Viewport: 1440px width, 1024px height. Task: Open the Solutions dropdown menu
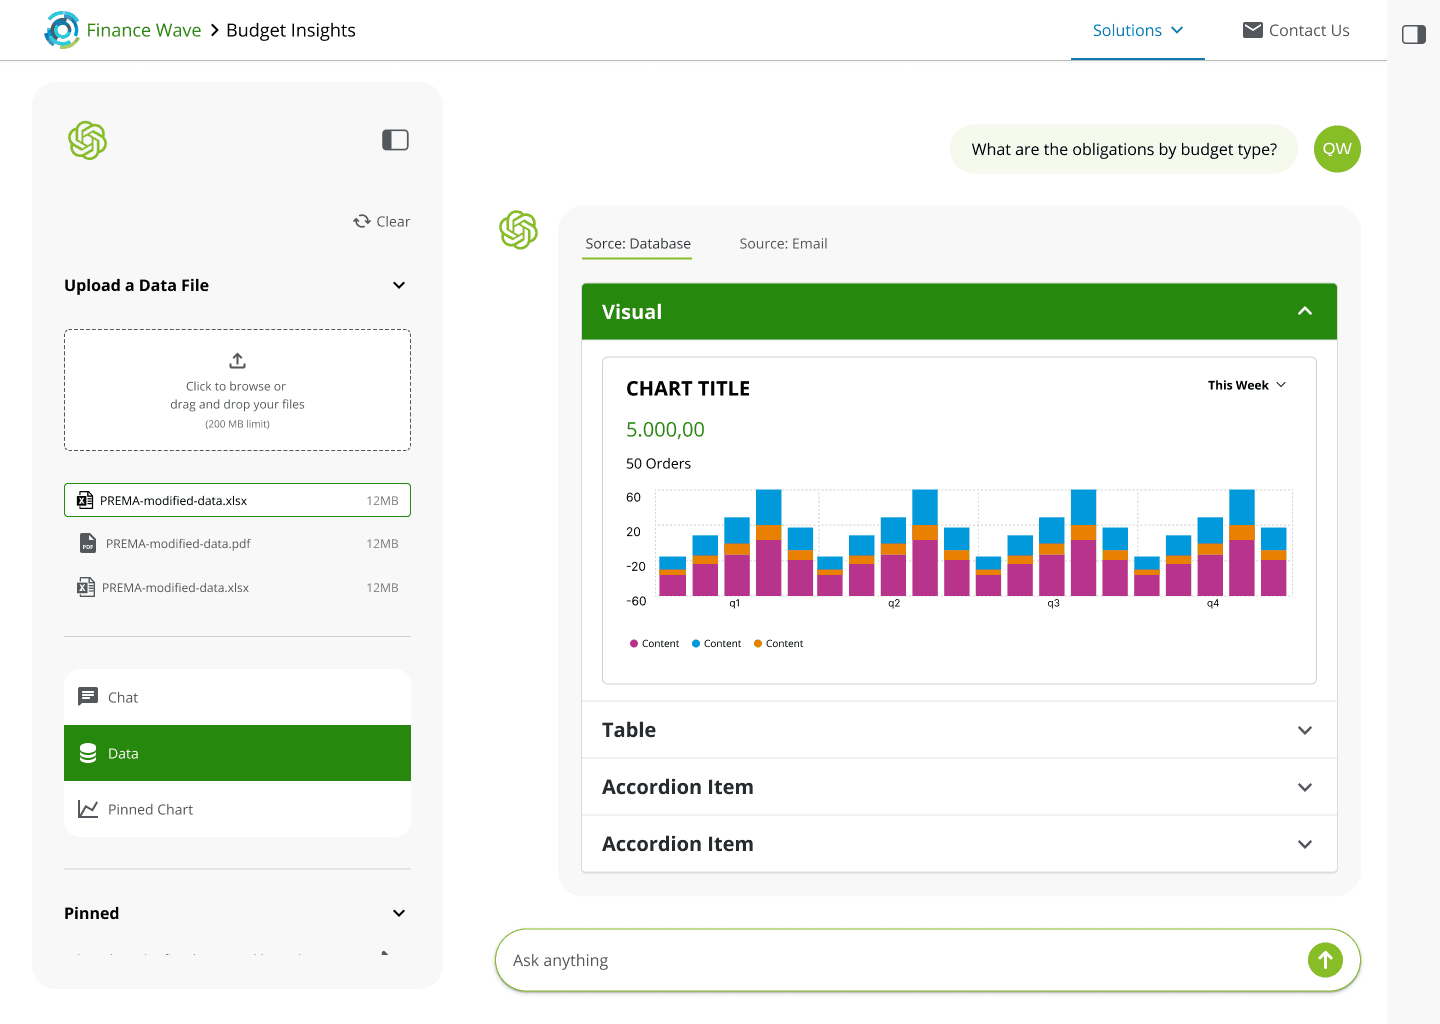click(x=1137, y=30)
